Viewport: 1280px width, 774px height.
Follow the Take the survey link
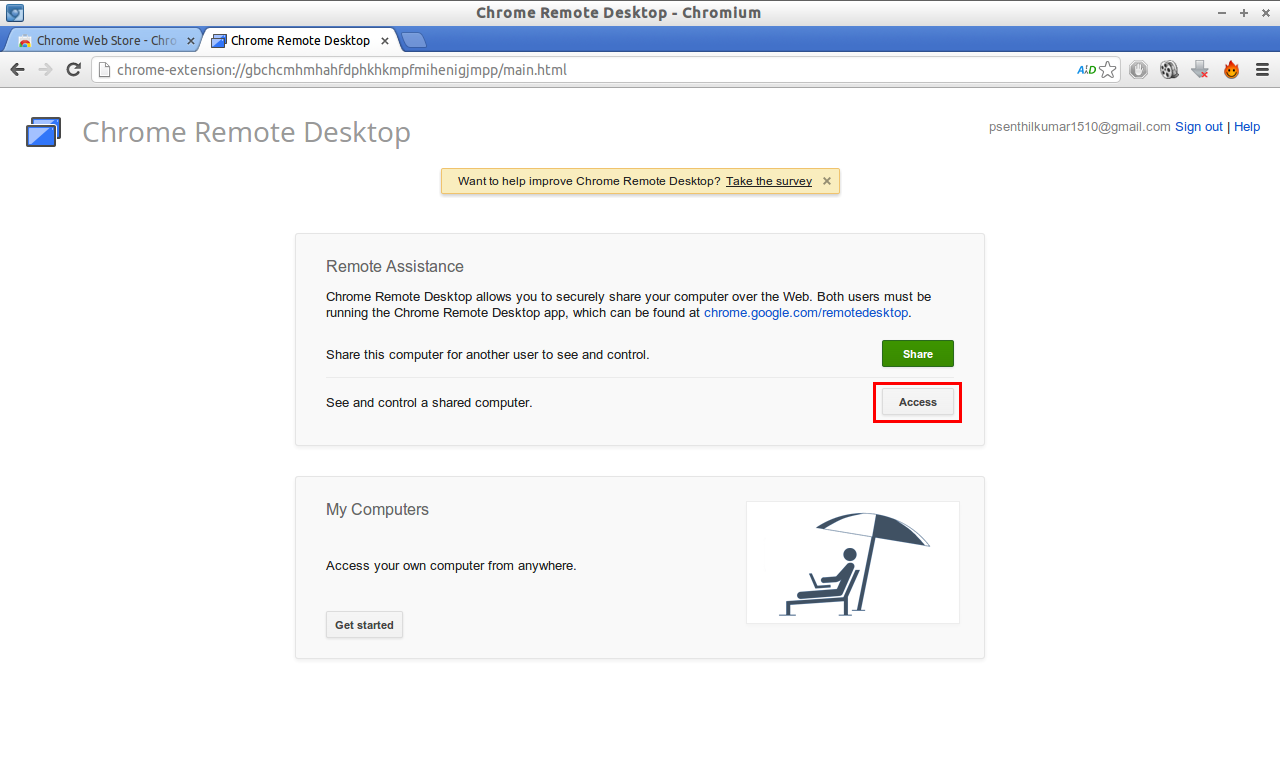(x=769, y=181)
